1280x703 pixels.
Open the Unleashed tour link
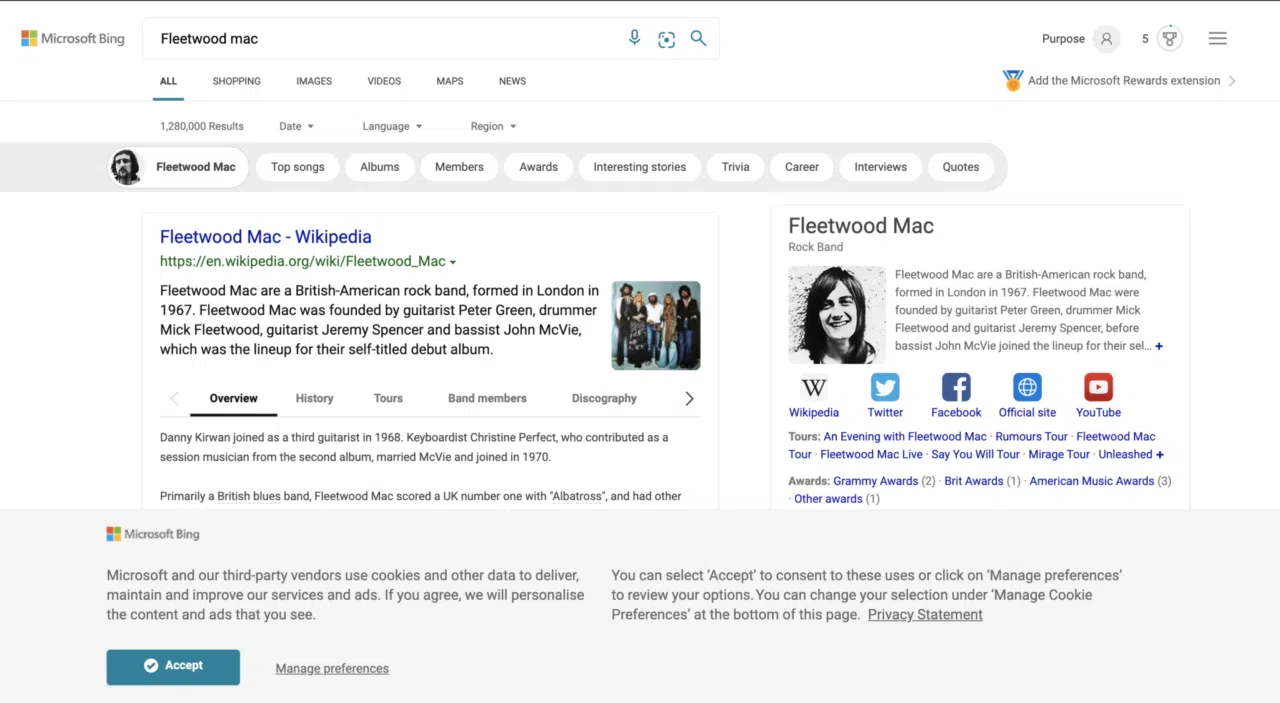pyautogui.click(x=1125, y=454)
